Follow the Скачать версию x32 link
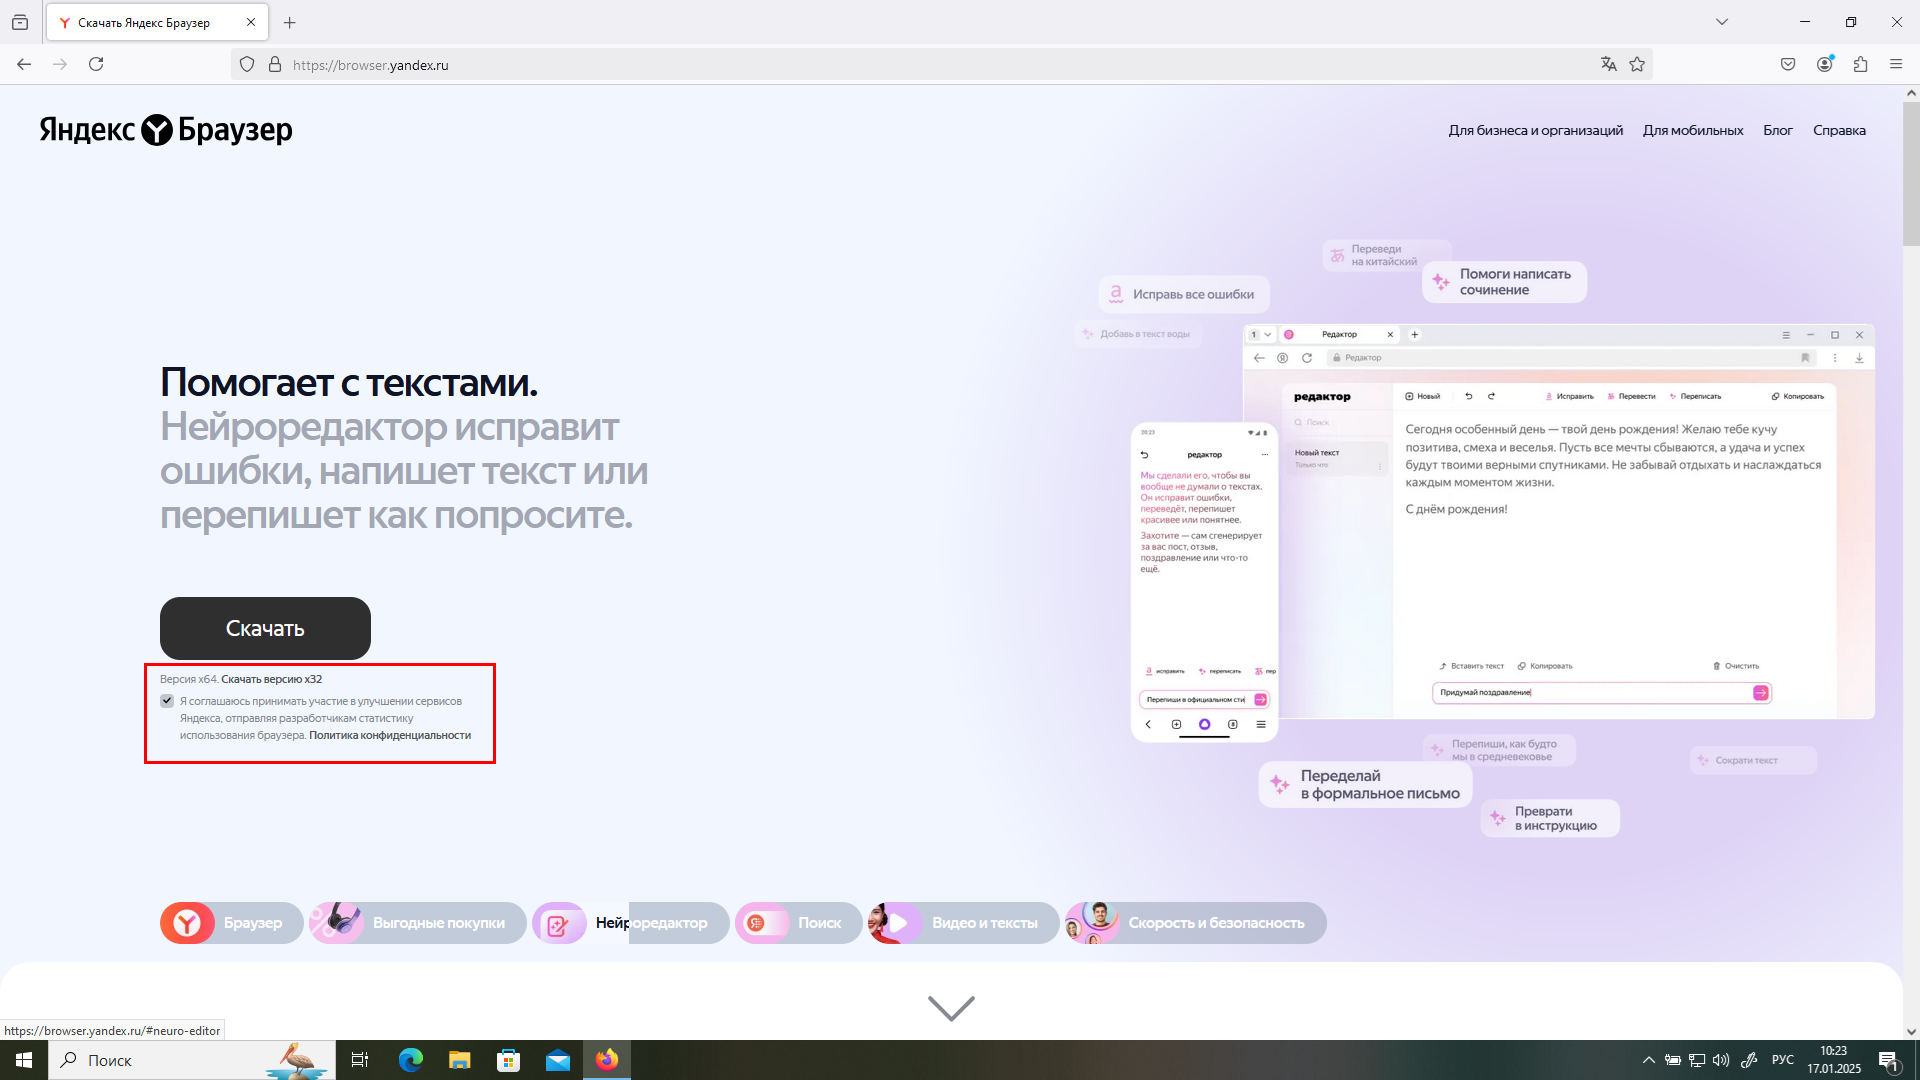The image size is (1920, 1080). (x=271, y=678)
